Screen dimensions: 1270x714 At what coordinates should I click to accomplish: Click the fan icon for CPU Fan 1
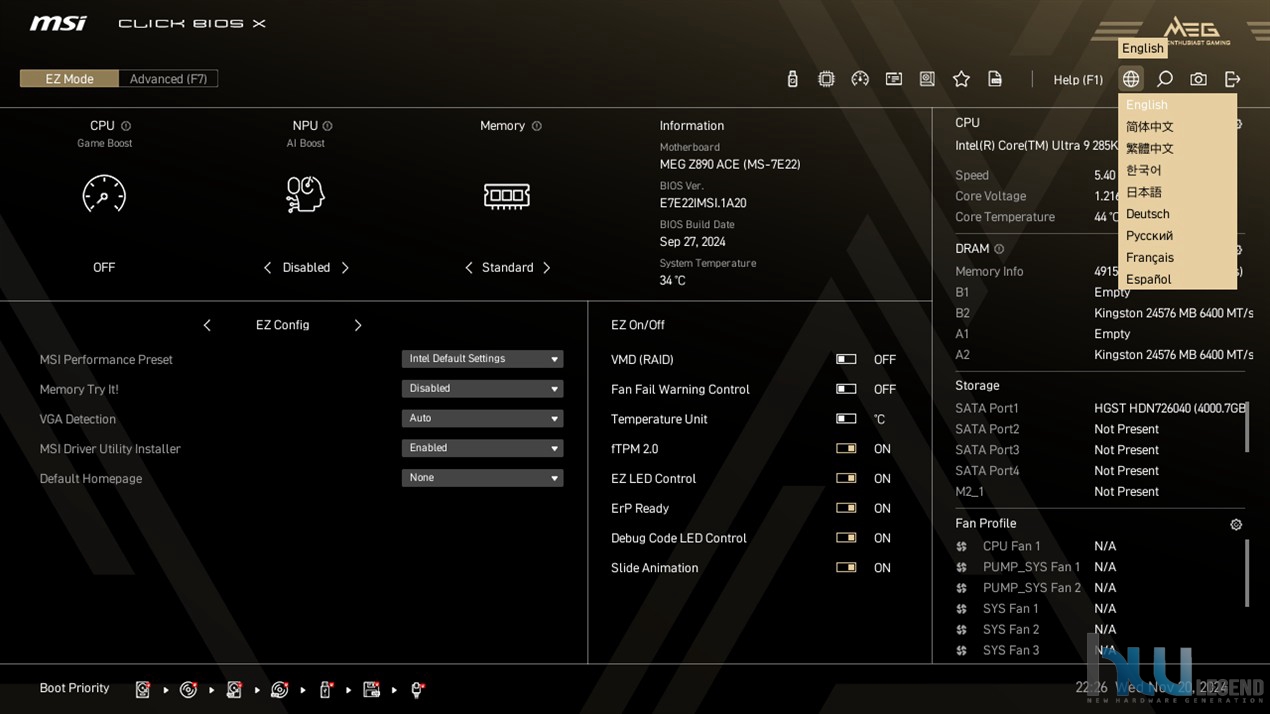(x=961, y=547)
